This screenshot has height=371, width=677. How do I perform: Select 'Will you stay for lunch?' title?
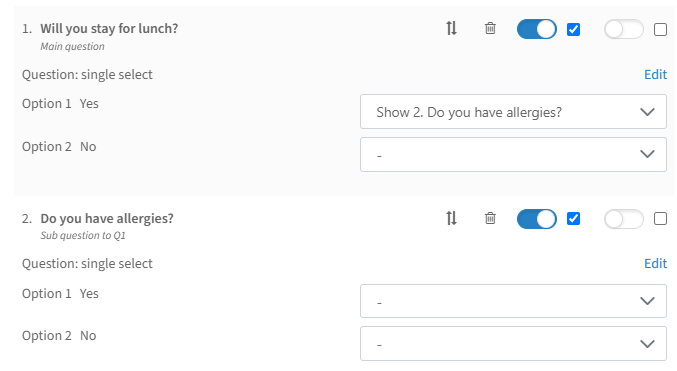click(109, 29)
